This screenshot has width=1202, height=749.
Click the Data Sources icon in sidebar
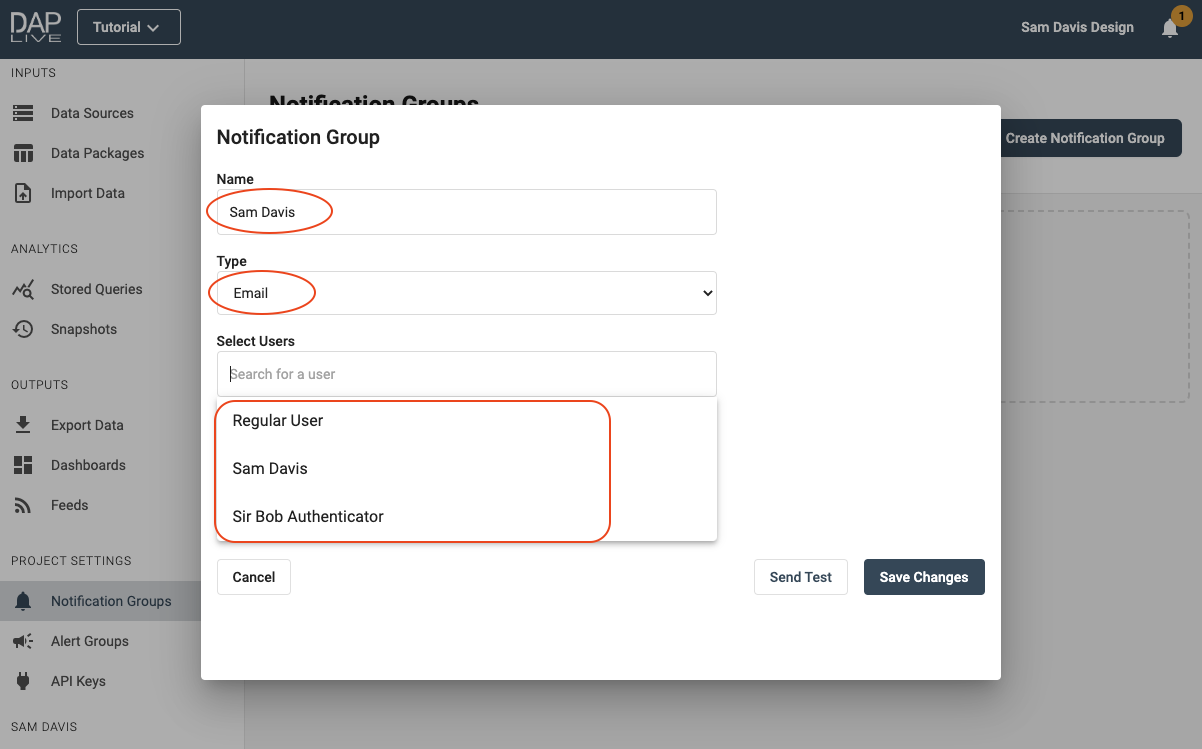[x=23, y=113]
